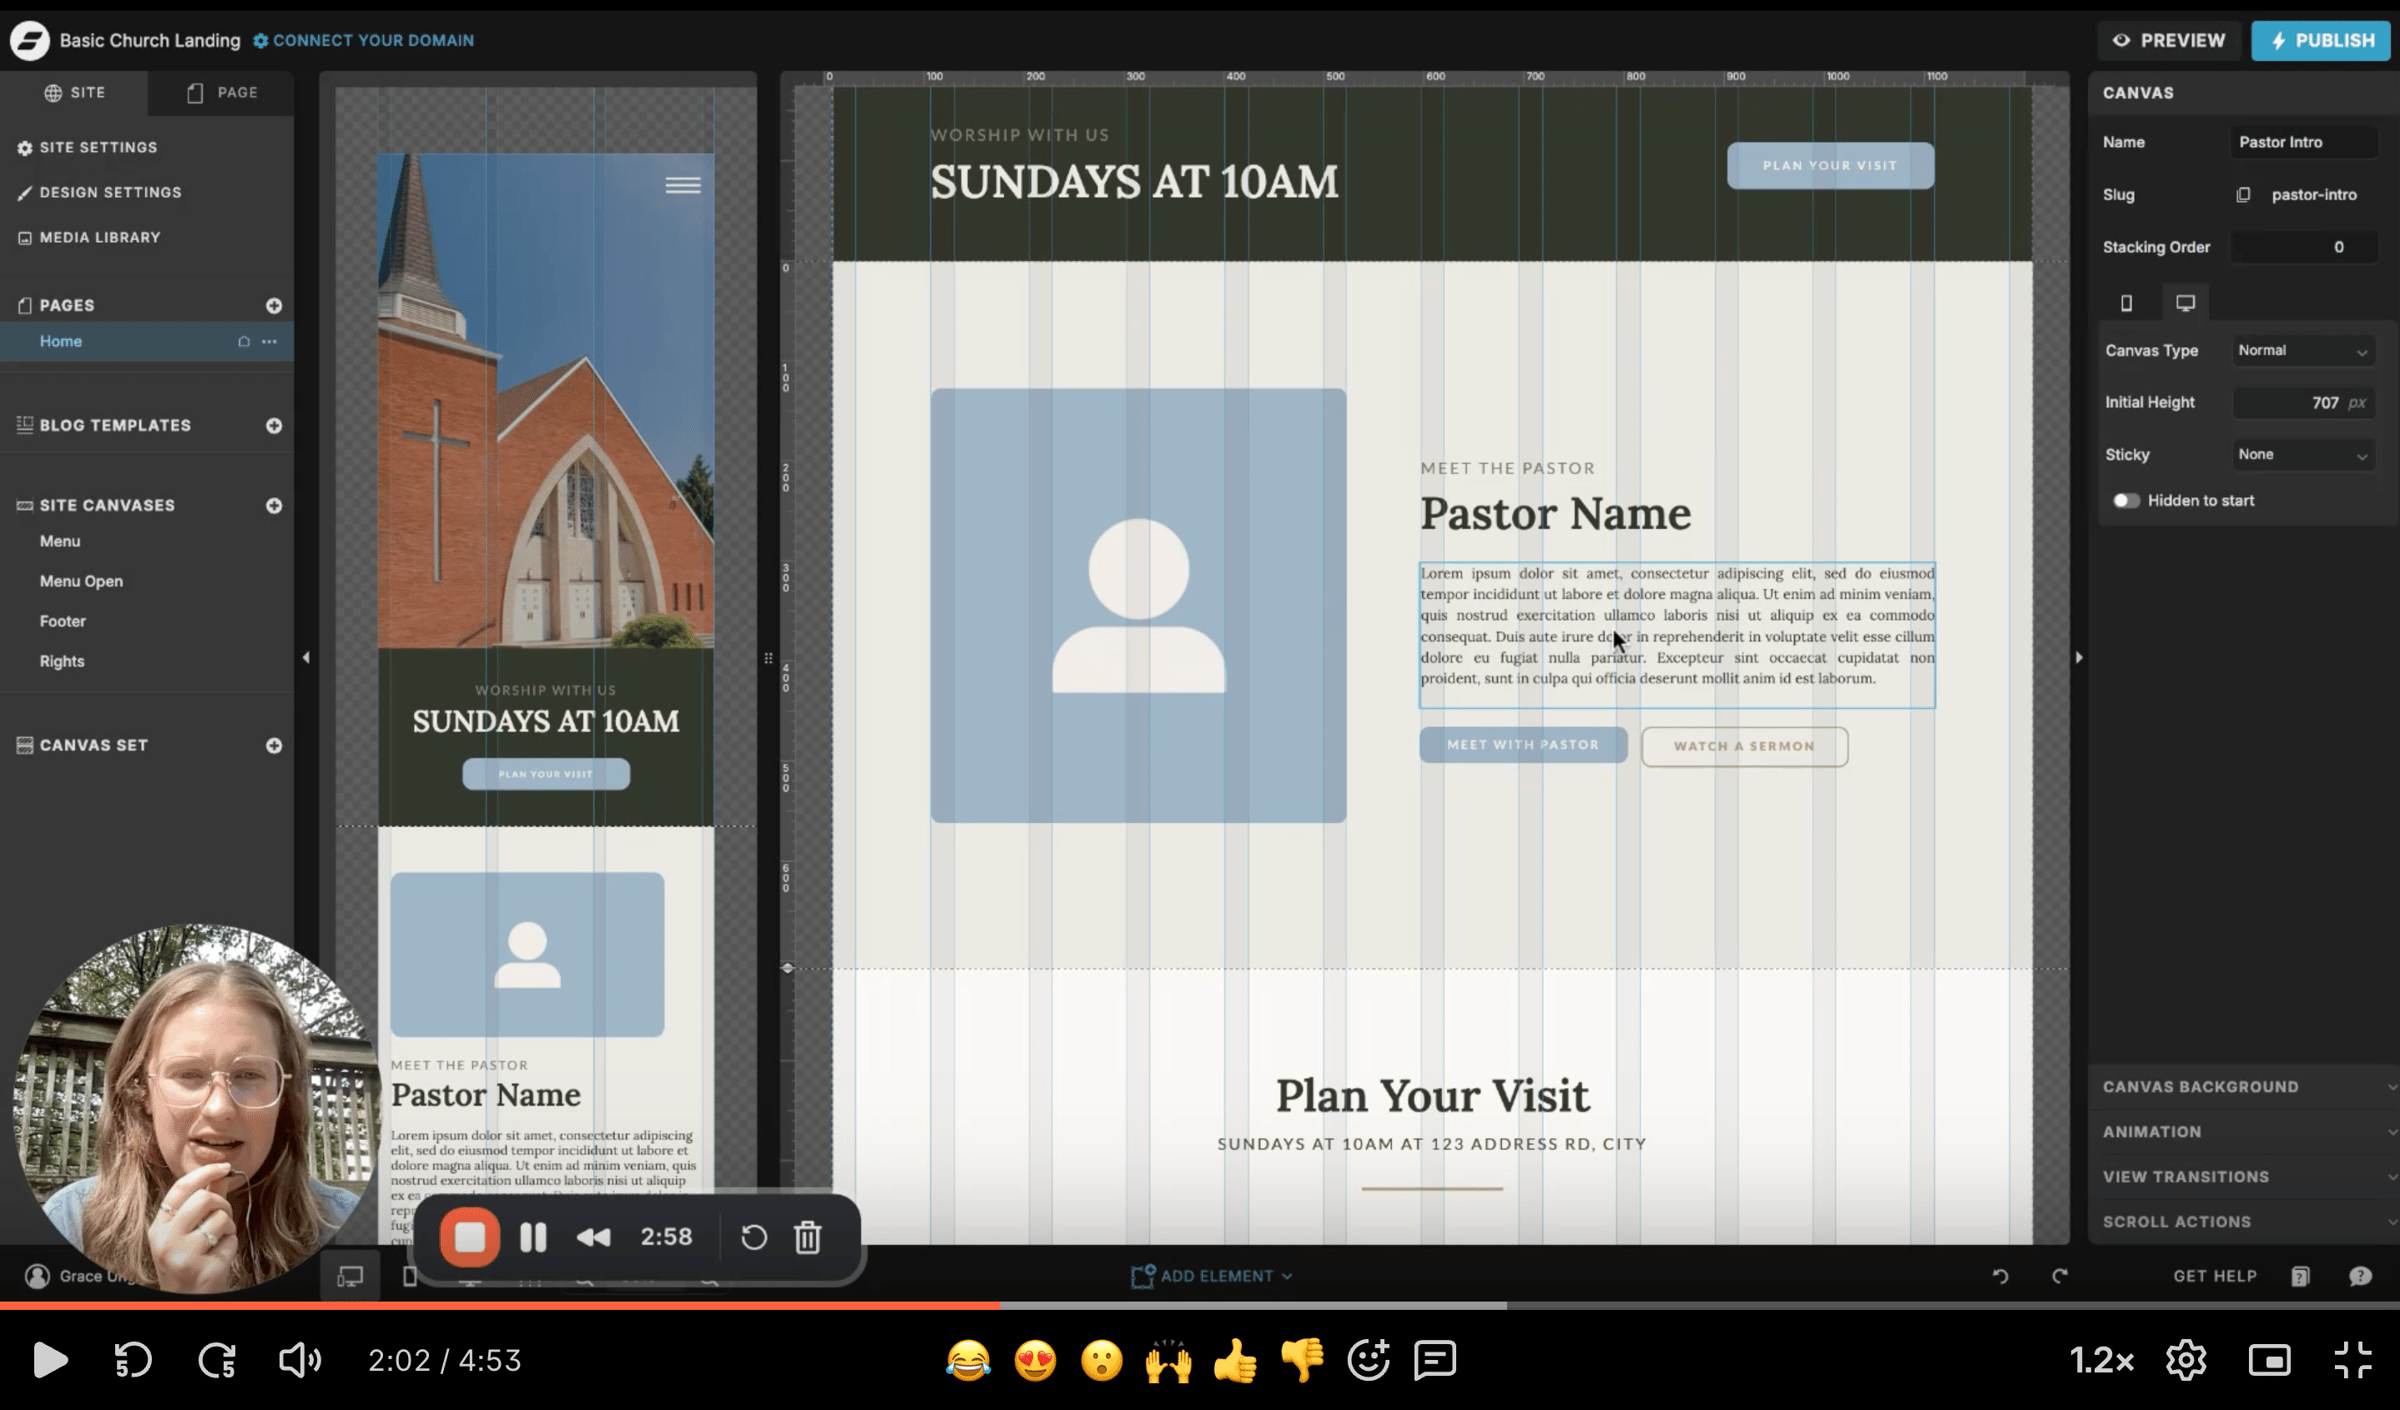This screenshot has width=2400, height=1410.
Task: Add a new blog template
Action: tap(273, 426)
